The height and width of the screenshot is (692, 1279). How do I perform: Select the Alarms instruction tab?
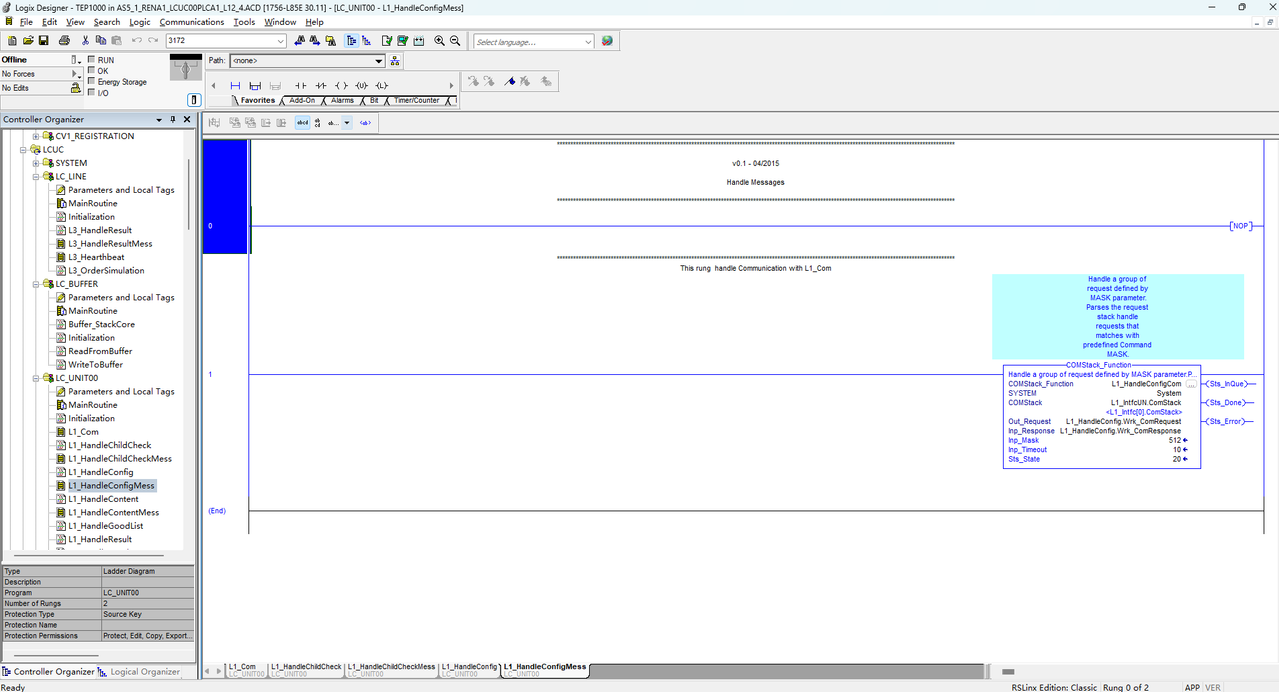342,100
